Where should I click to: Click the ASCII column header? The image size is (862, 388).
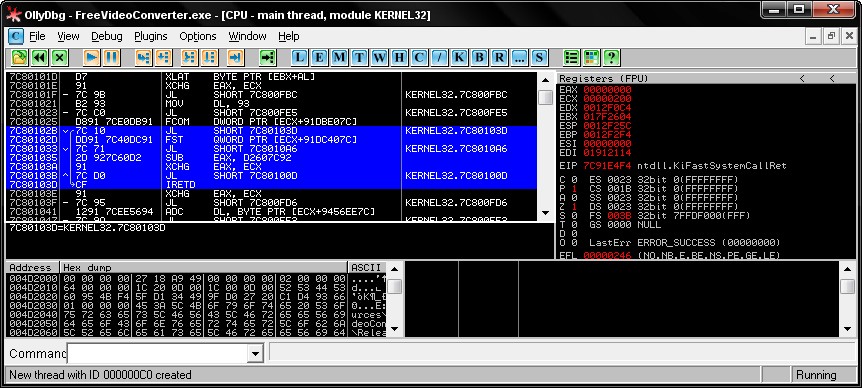(367, 268)
